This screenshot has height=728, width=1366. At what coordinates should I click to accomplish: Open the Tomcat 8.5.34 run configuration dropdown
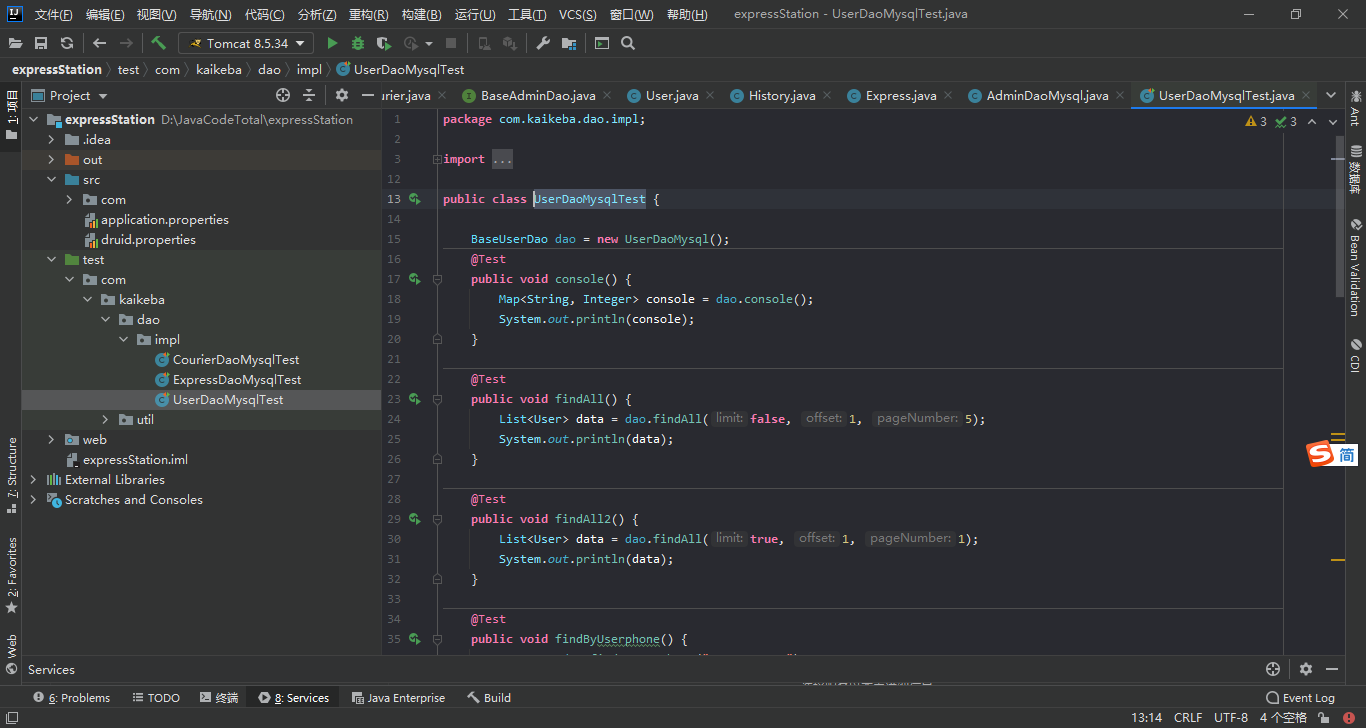[x=246, y=43]
